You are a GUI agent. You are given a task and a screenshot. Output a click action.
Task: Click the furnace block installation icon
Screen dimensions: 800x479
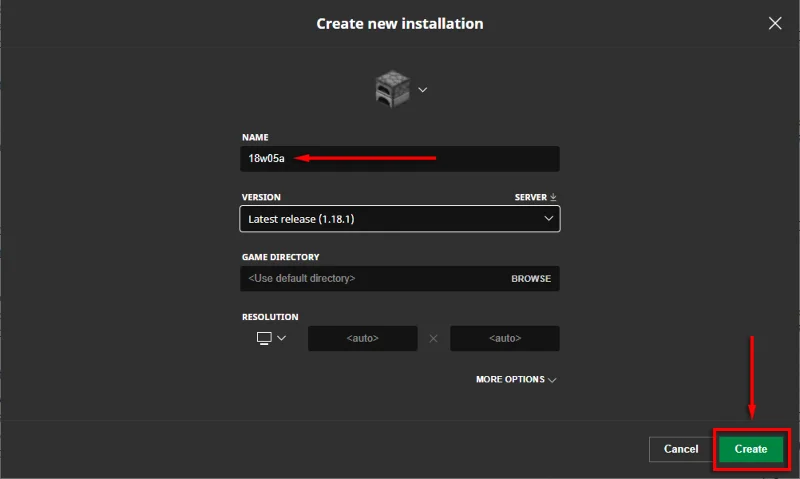[x=392, y=89]
